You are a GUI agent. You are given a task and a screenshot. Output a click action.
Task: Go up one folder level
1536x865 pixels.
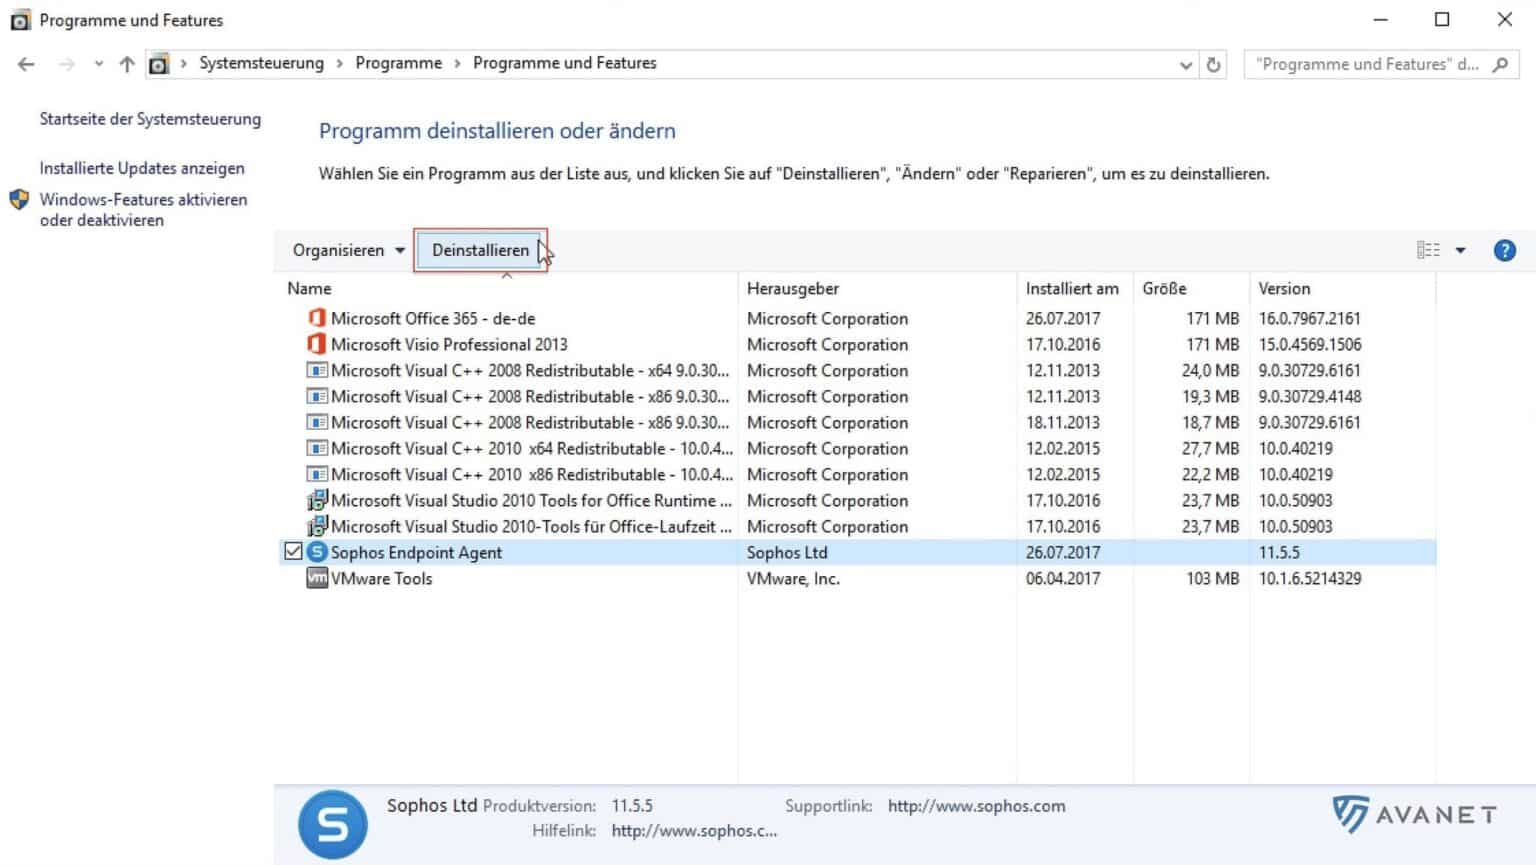pos(127,64)
